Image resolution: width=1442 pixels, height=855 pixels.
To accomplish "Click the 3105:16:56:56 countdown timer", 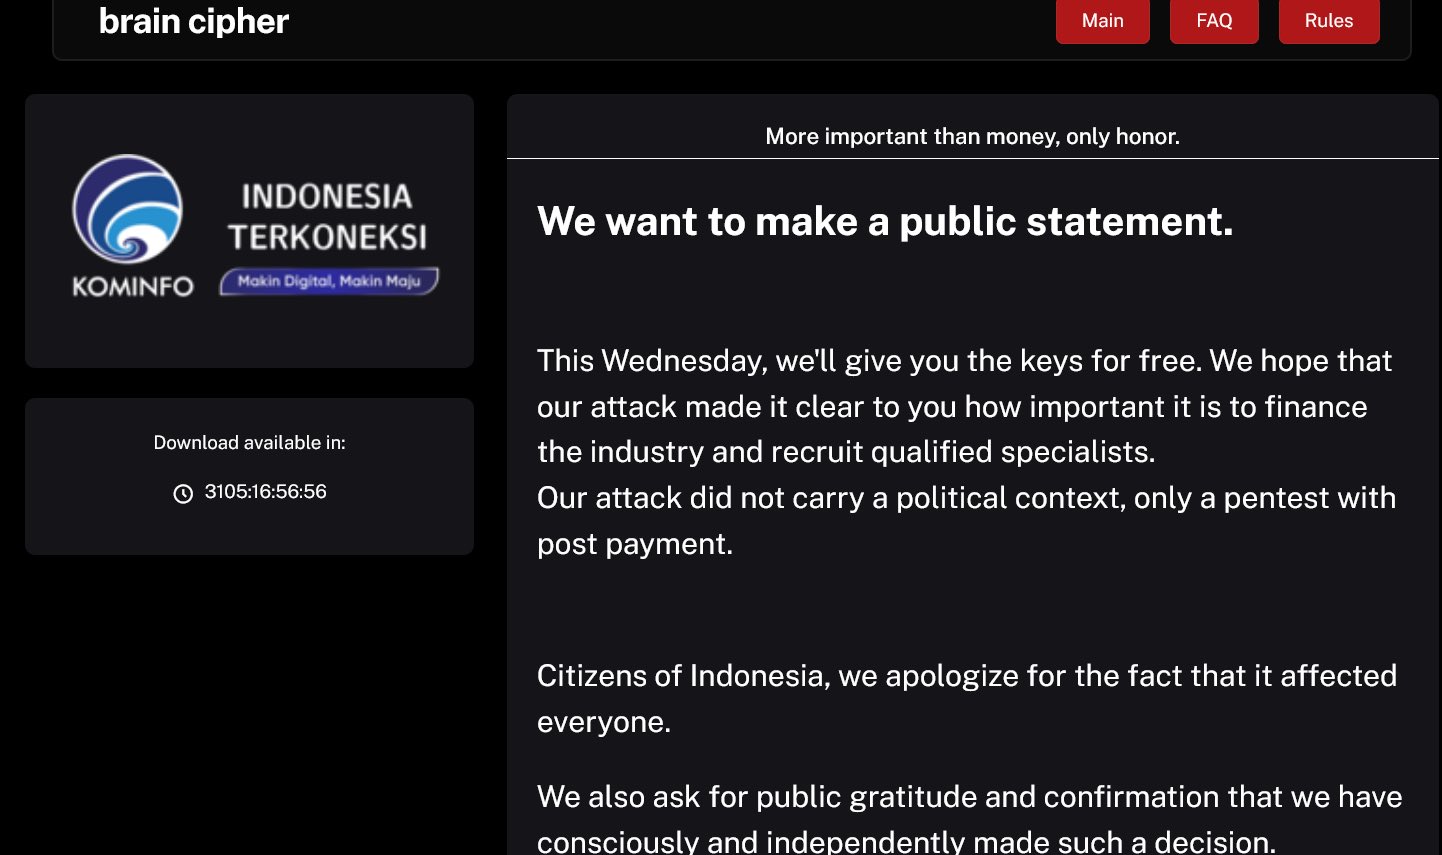I will (265, 492).
